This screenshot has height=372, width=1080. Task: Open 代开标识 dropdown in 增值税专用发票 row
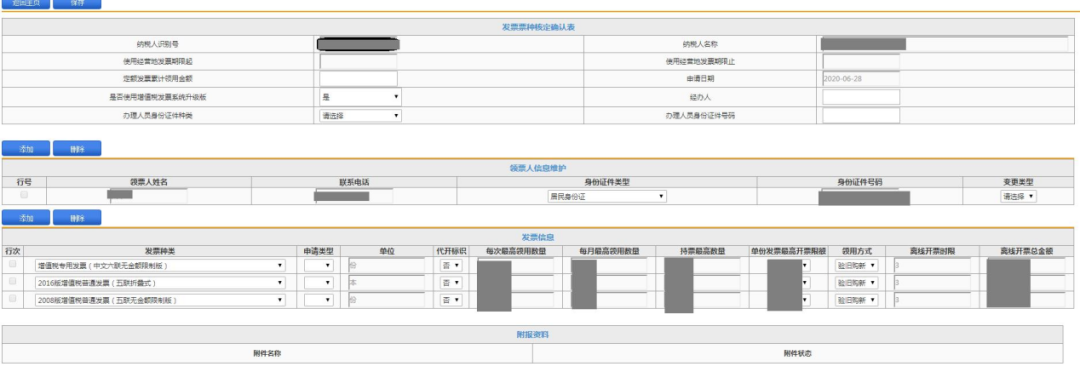(x=451, y=265)
